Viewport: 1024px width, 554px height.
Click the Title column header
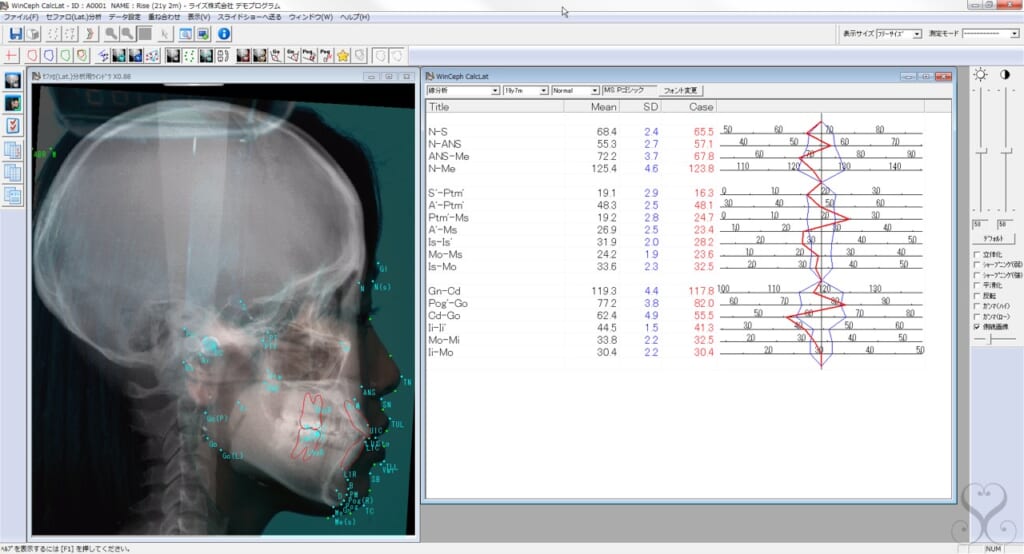495,107
